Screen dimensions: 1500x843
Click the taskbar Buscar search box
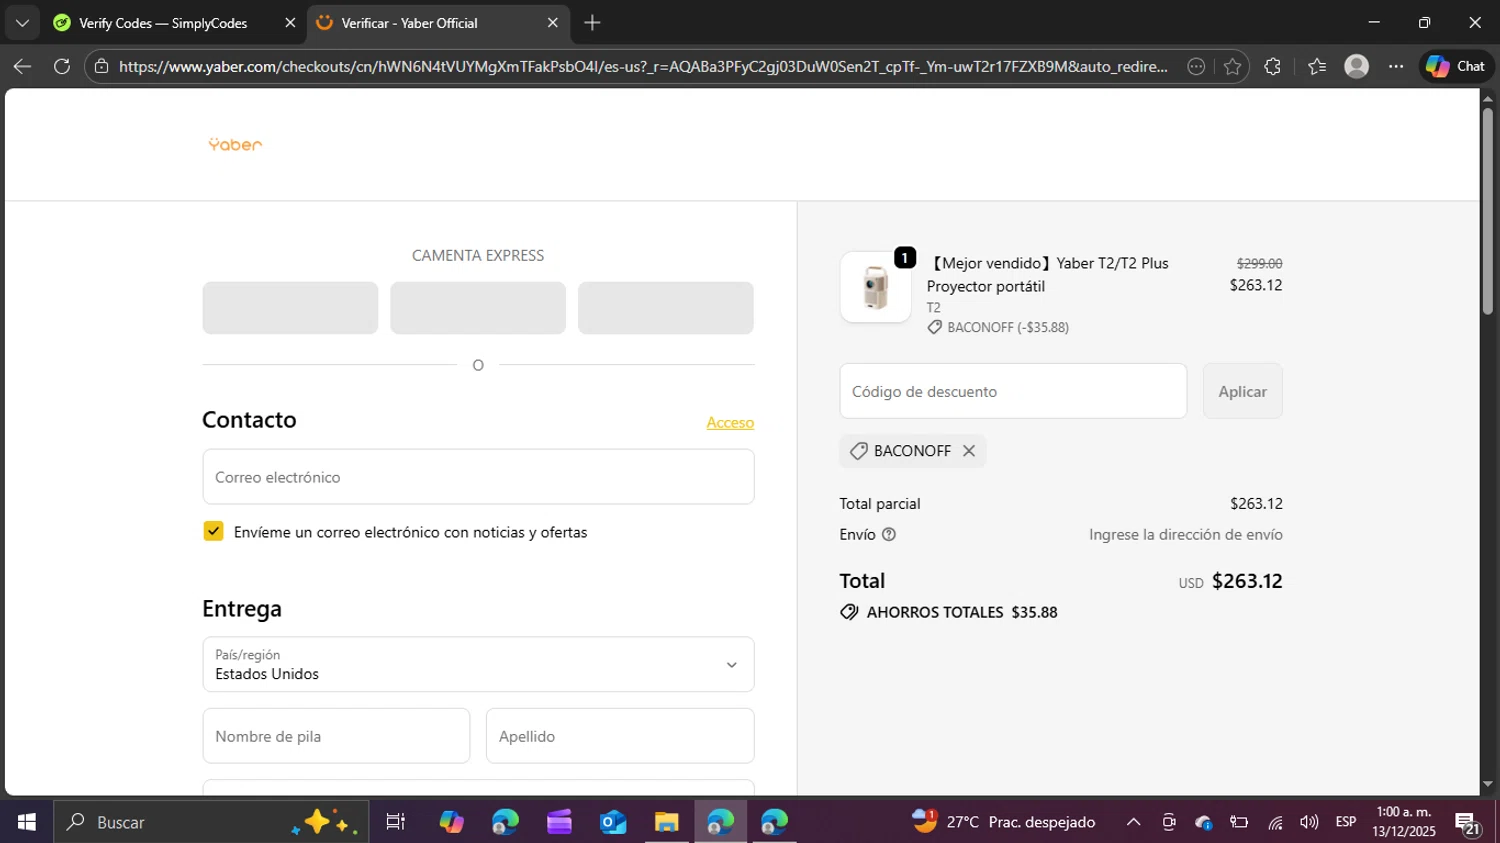[211, 822]
